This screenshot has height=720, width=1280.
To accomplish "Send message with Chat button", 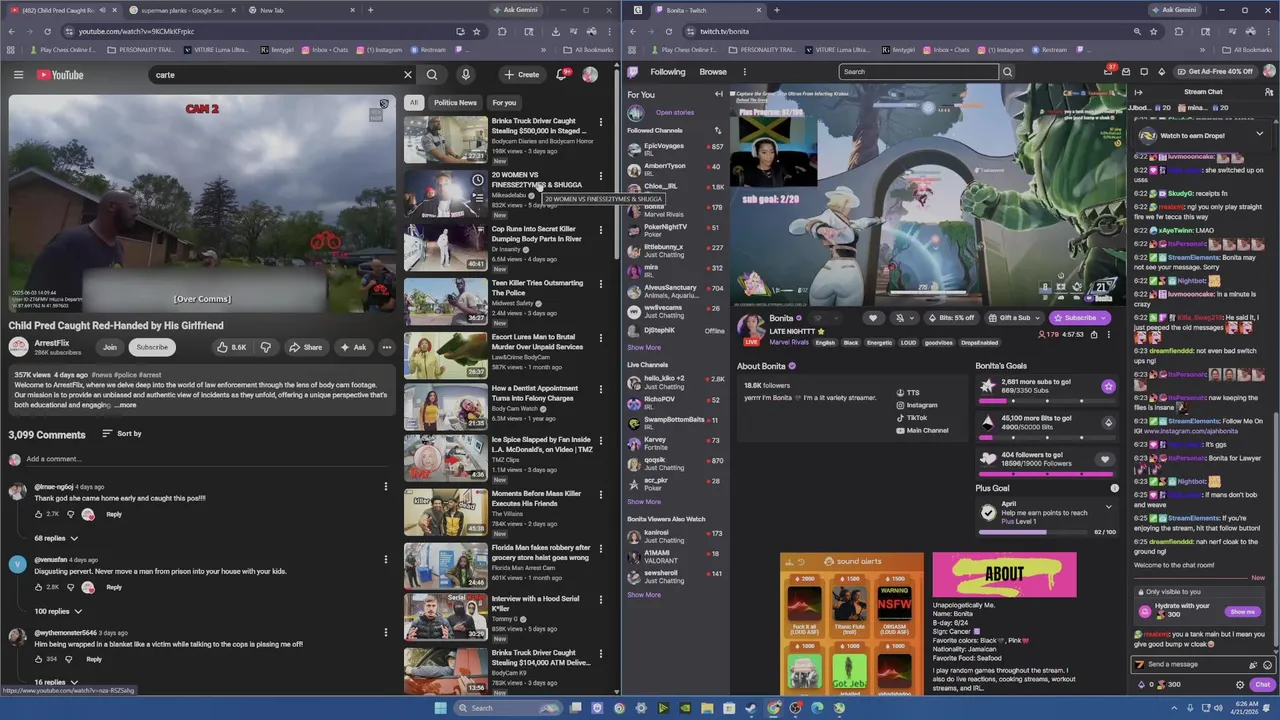I will [x=1263, y=685].
